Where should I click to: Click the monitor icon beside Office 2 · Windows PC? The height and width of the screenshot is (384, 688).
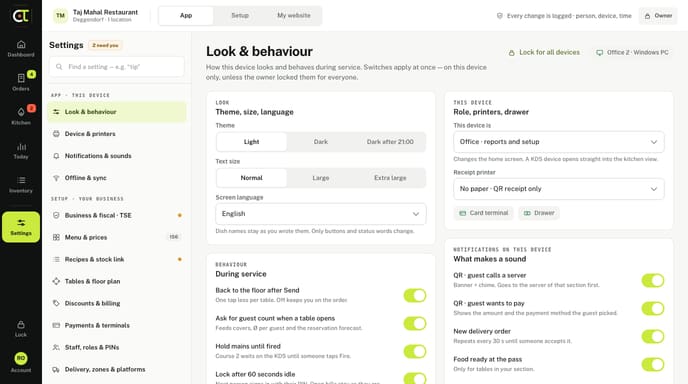[x=599, y=53]
